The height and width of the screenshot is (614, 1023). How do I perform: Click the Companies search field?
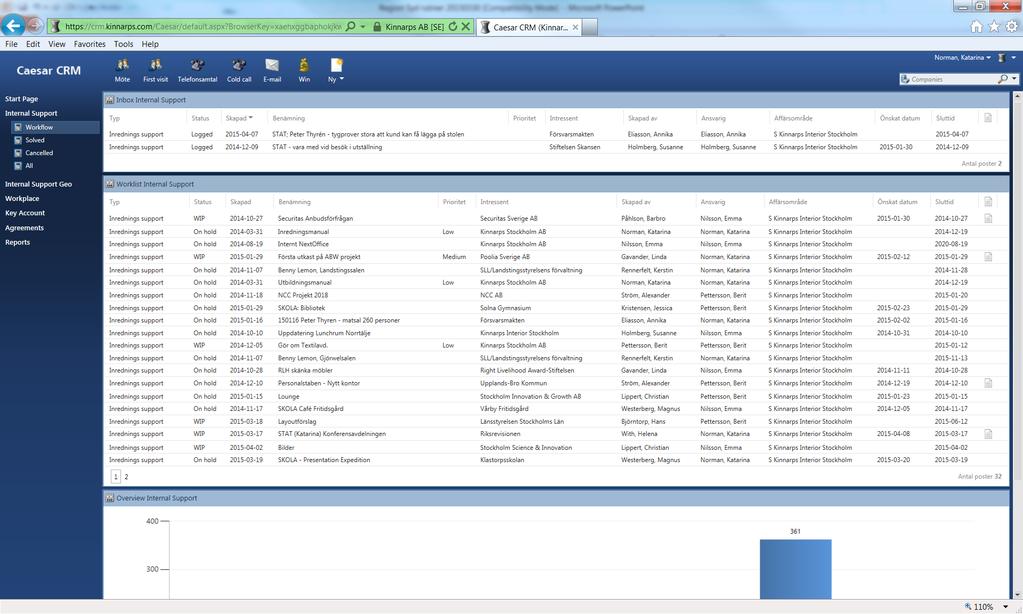[952, 79]
